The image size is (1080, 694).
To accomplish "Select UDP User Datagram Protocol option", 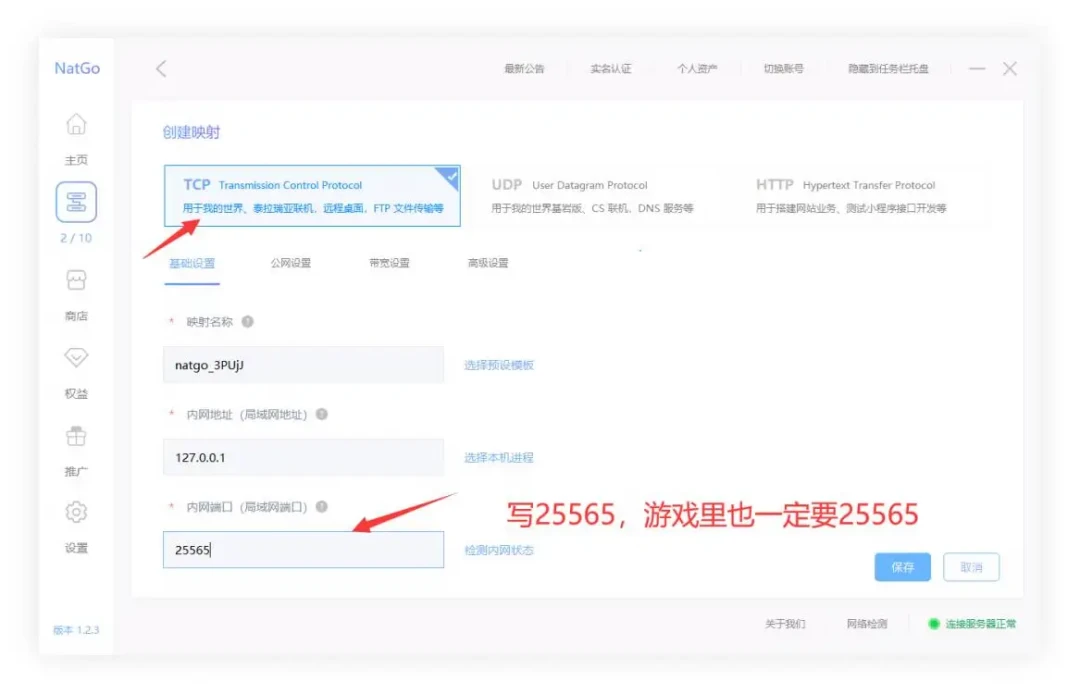I will tap(592, 196).
